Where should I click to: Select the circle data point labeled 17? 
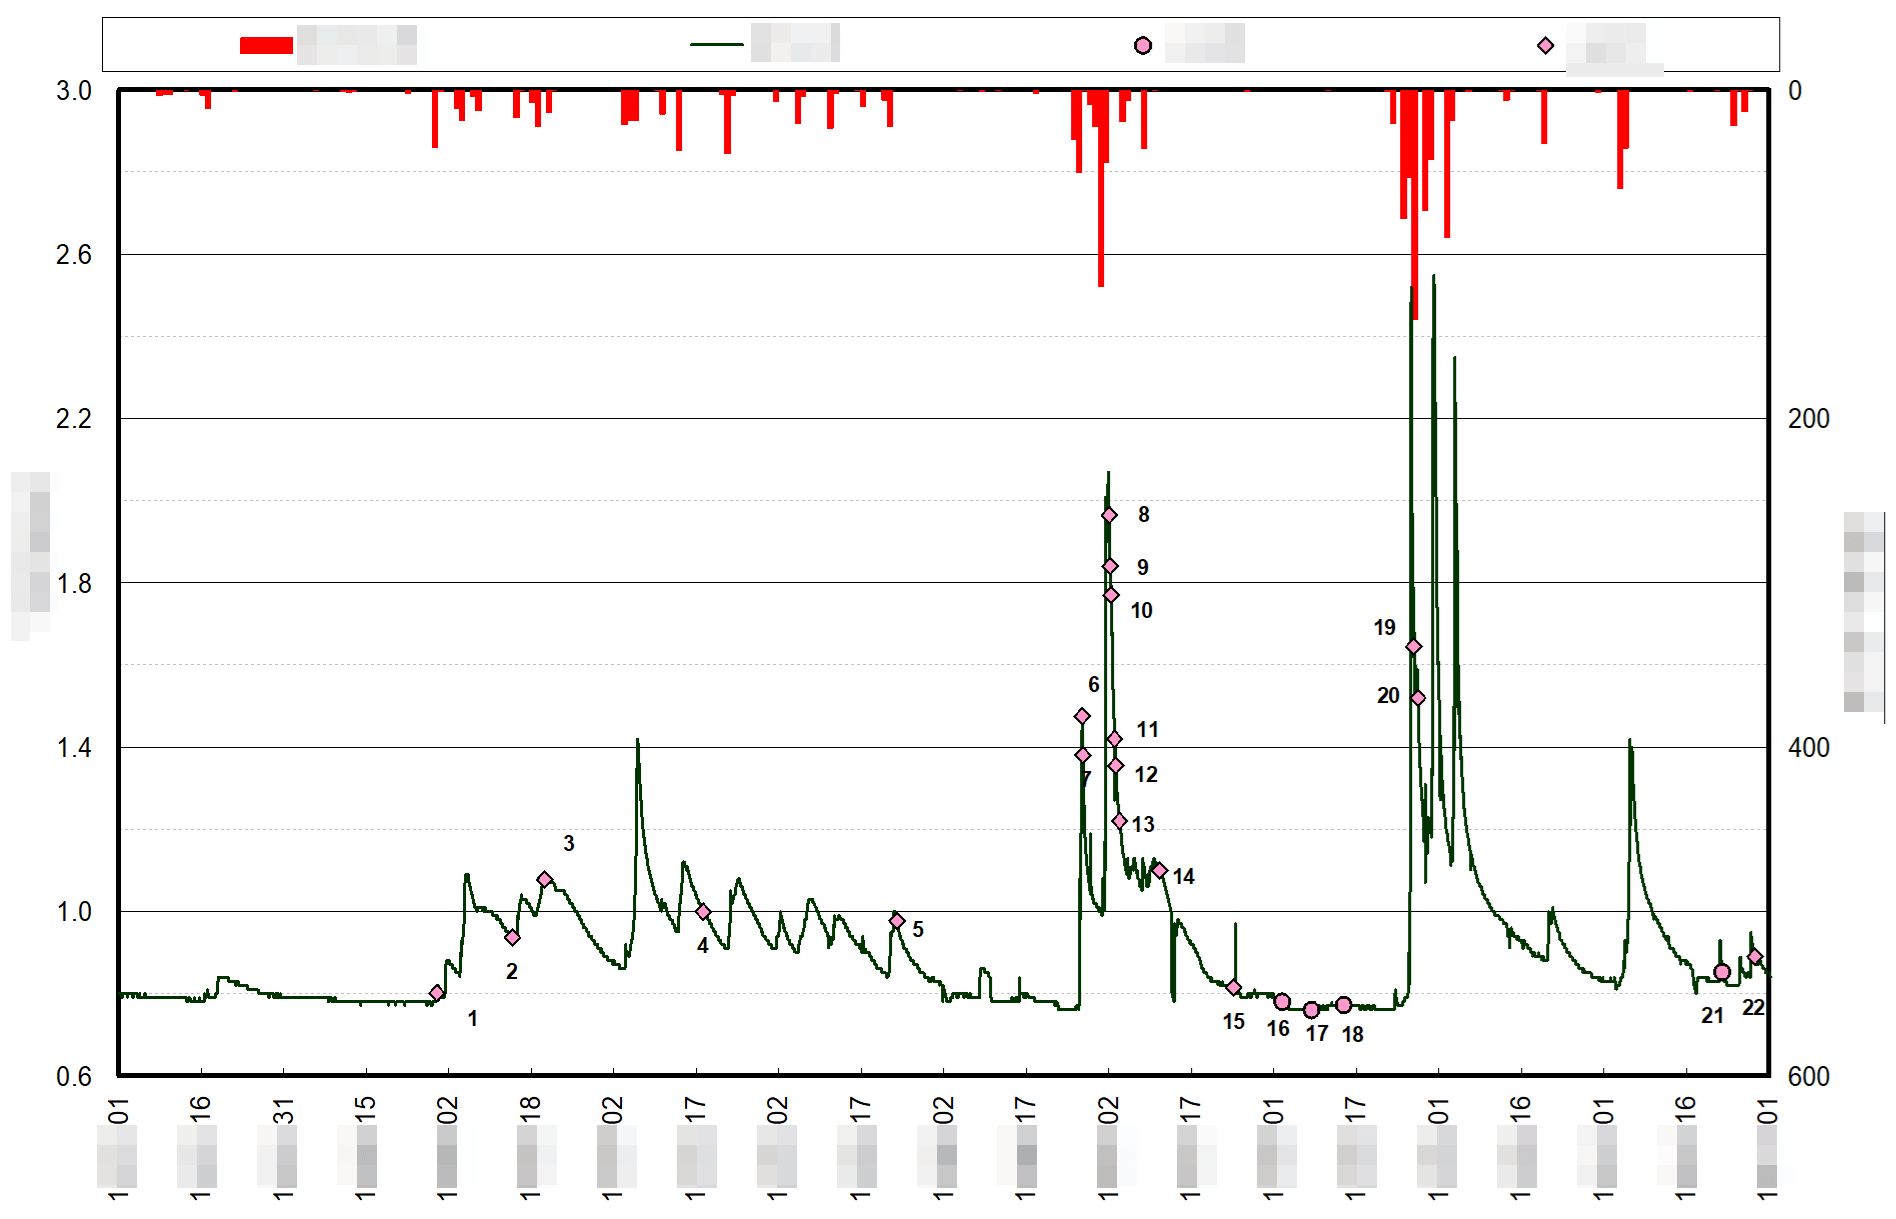pos(1312,1010)
